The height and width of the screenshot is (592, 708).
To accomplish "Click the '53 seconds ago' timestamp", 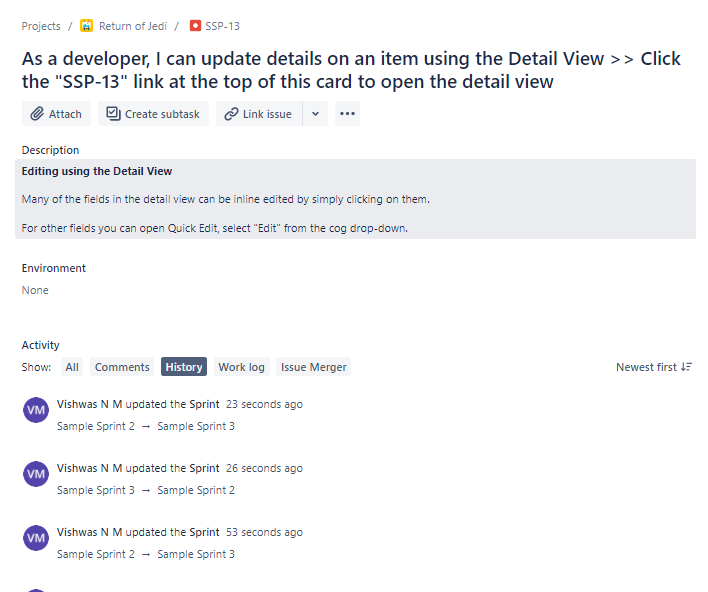I will pyautogui.click(x=264, y=532).
